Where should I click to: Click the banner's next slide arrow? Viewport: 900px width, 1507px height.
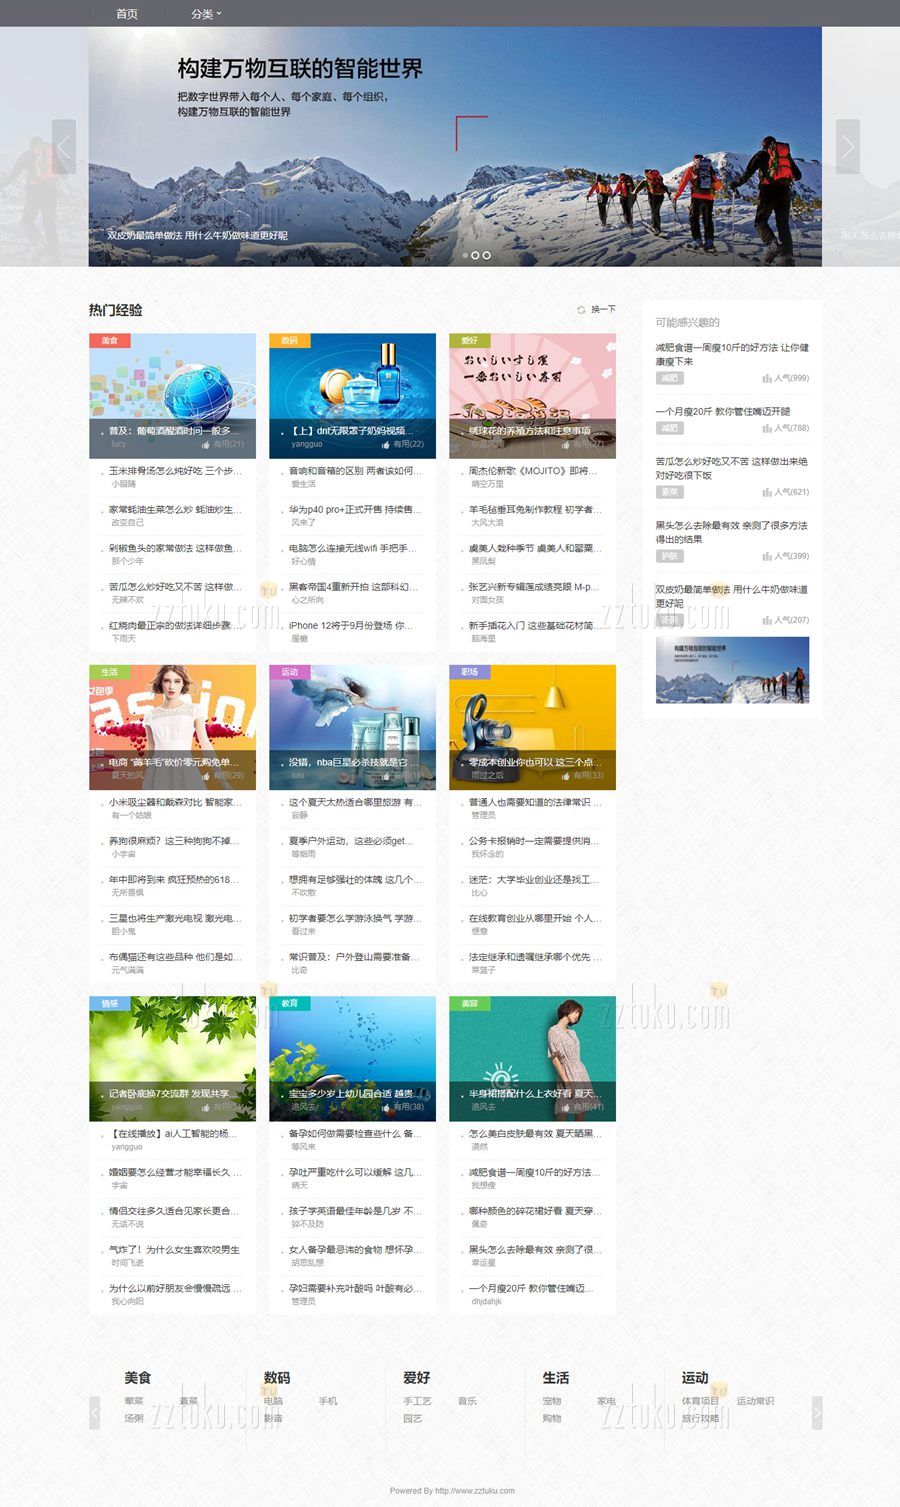pyautogui.click(x=847, y=147)
